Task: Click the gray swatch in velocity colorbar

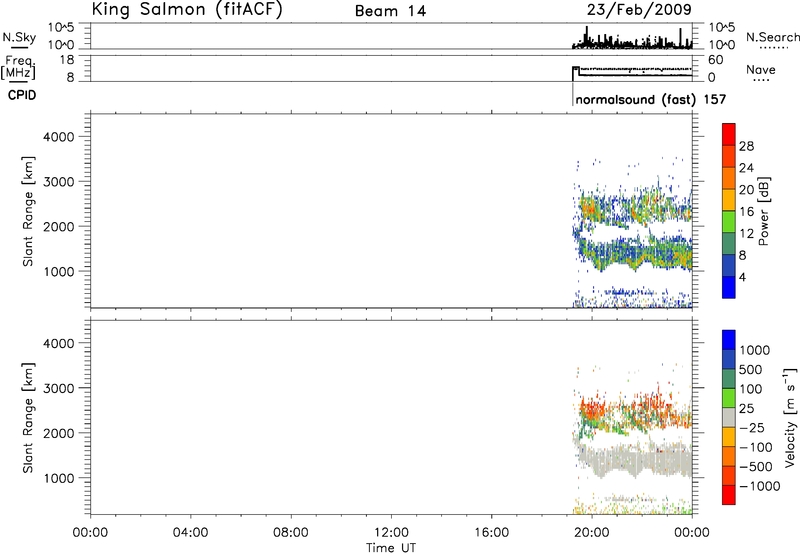Action: [729, 417]
